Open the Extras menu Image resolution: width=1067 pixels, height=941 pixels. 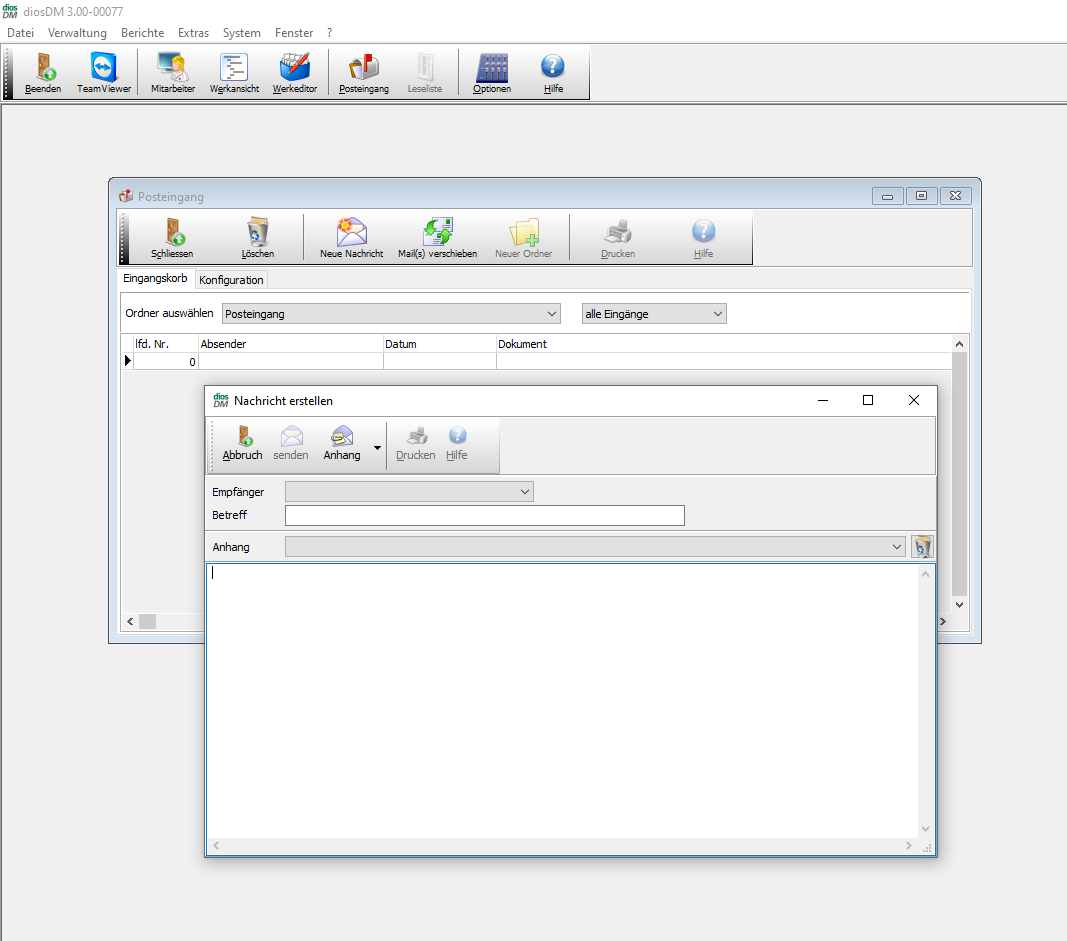pyautogui.click(x=193, y=33)
